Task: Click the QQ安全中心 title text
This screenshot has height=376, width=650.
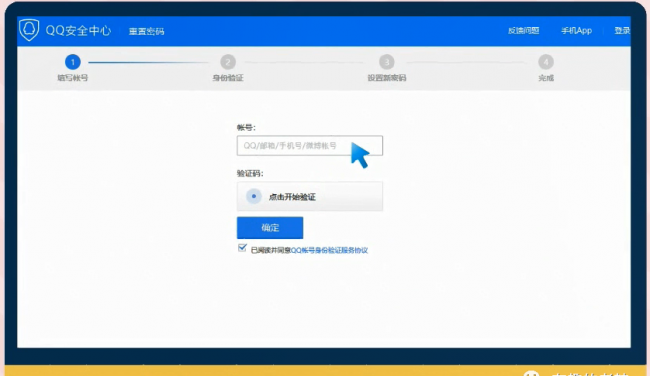Action: (78, 31)
